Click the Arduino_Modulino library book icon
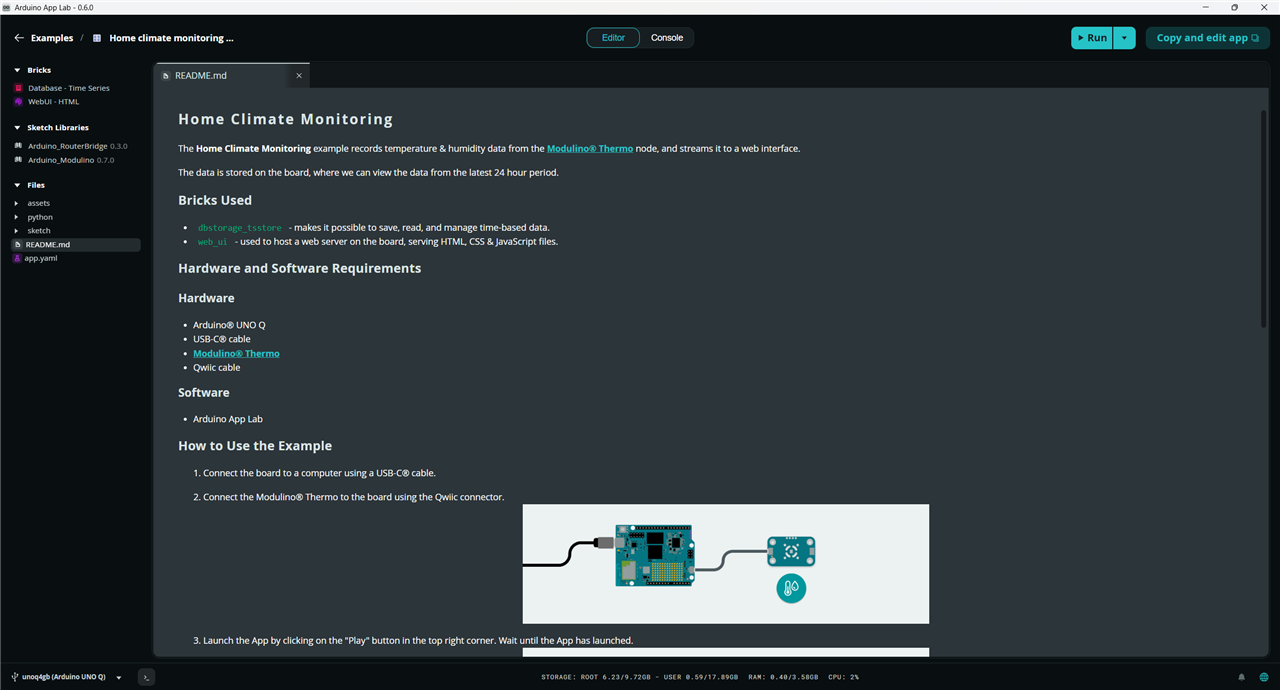Image resolution: width=1280 pixels, height=690 pixels. (x=18, y=160)
